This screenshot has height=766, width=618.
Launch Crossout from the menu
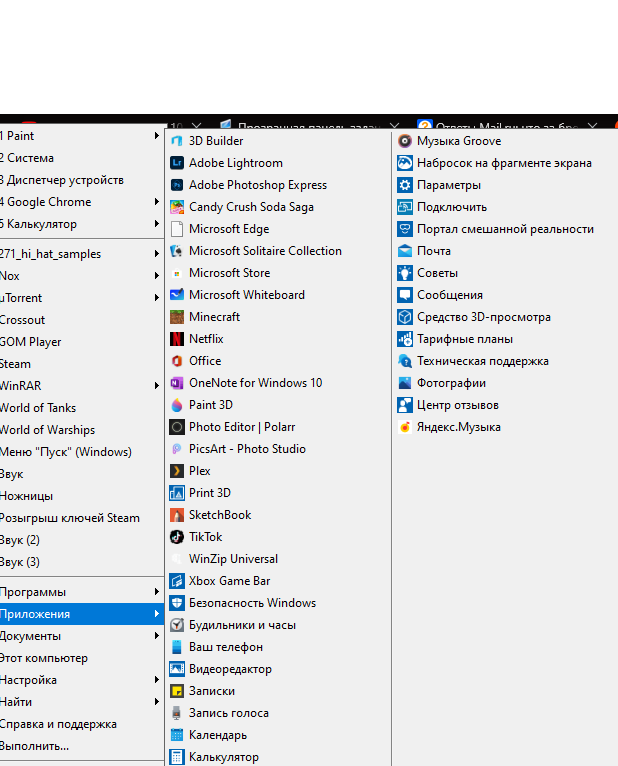point(82,319)
